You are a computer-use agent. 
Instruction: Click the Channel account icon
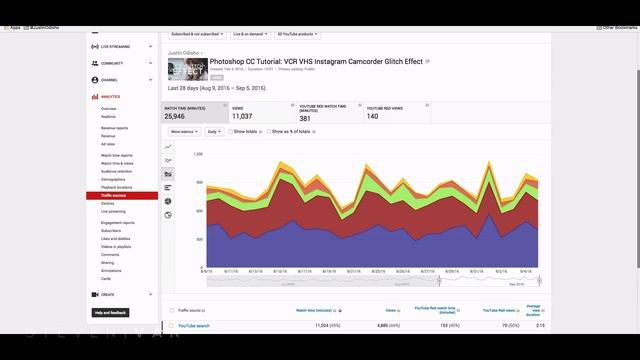point(95,80)
